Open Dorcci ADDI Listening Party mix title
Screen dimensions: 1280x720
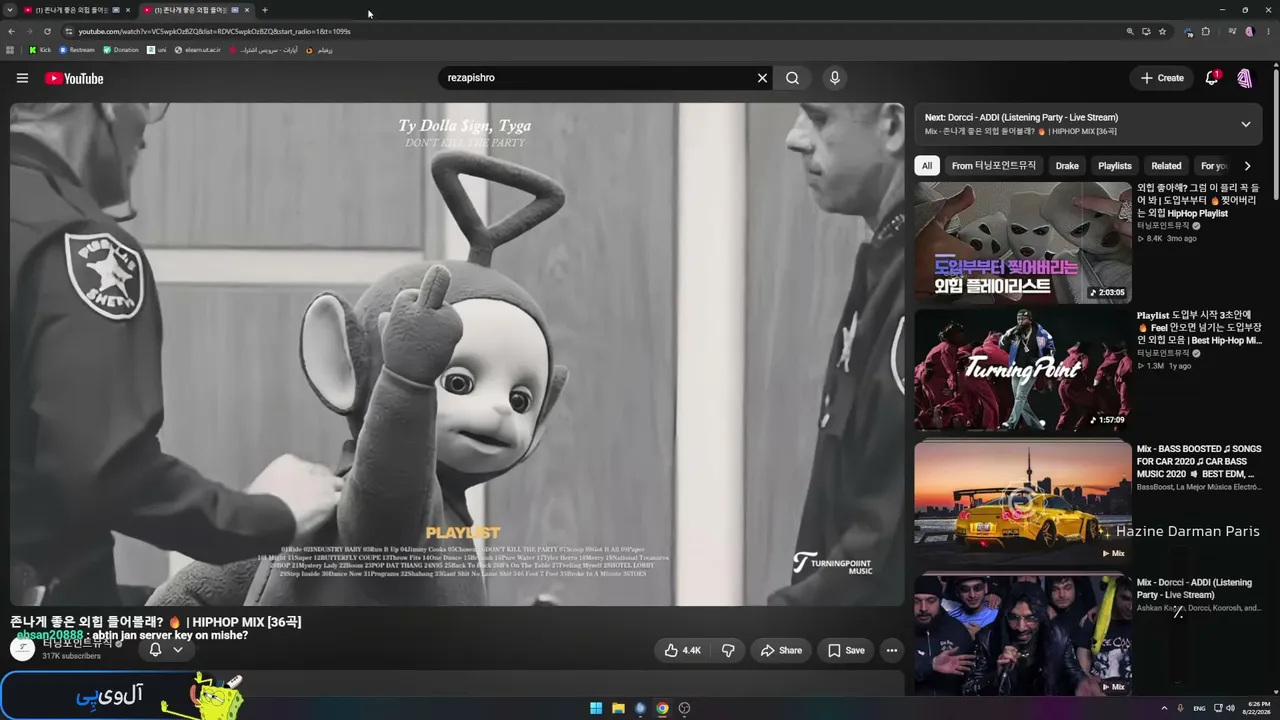tap(1194, 589)
